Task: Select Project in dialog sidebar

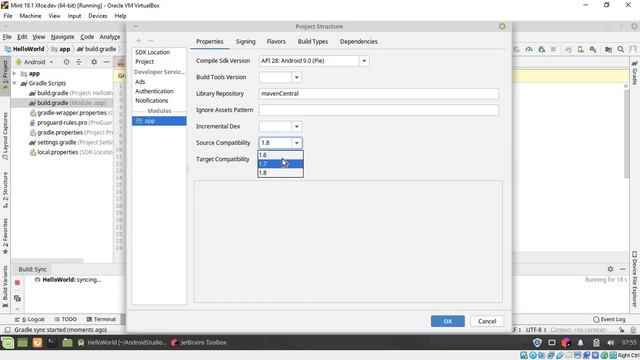Action: (144, 62)
